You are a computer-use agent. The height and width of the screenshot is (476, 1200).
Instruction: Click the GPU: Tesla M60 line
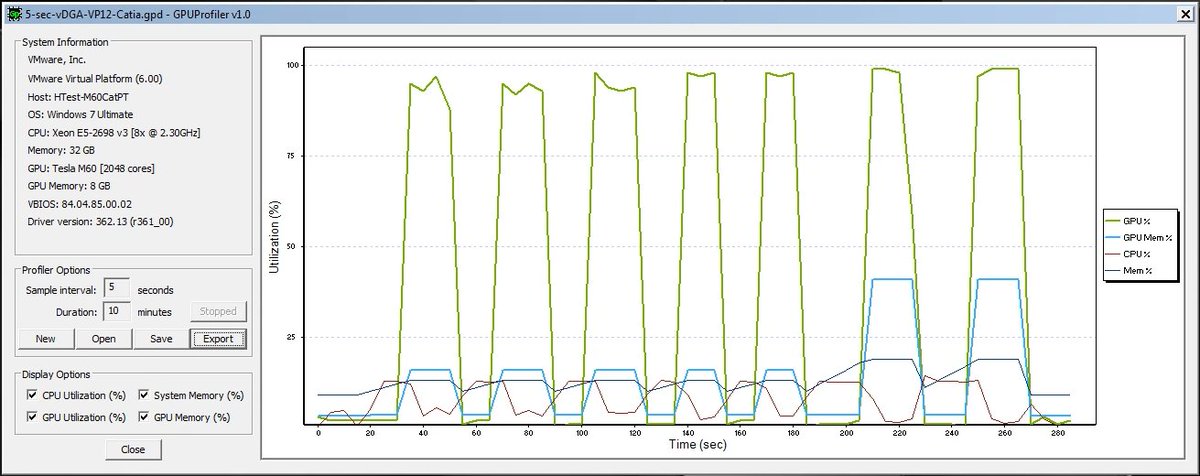tap(91, 168)
